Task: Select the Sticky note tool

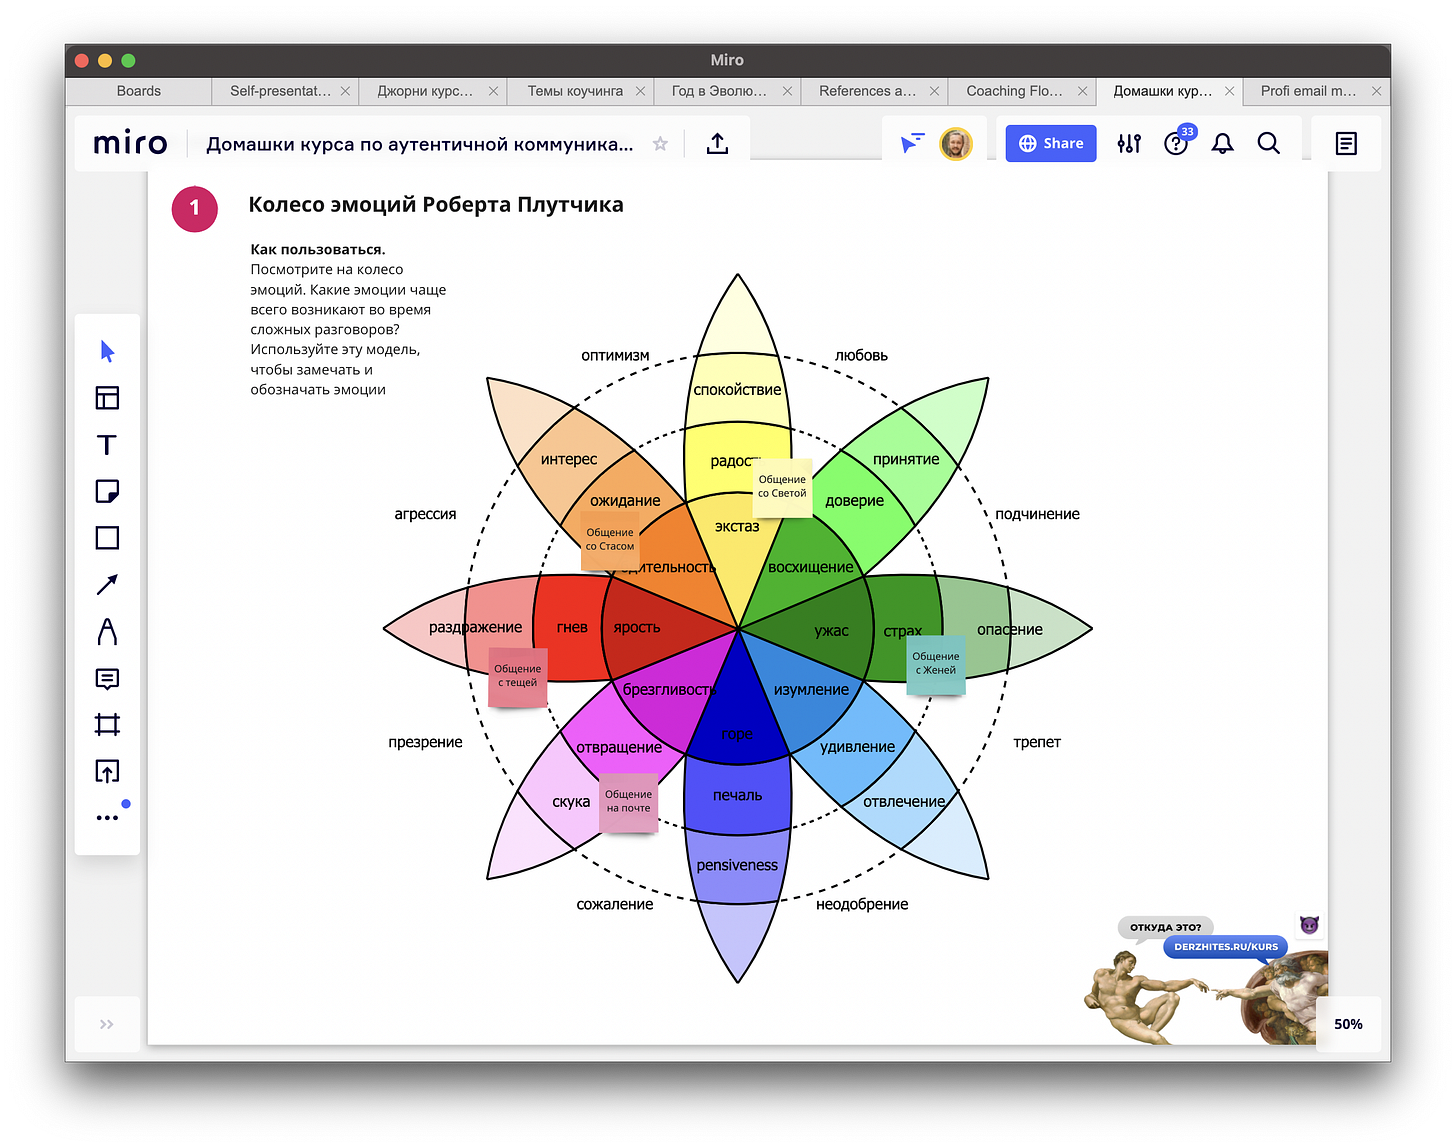Action: tap(107, 491)
